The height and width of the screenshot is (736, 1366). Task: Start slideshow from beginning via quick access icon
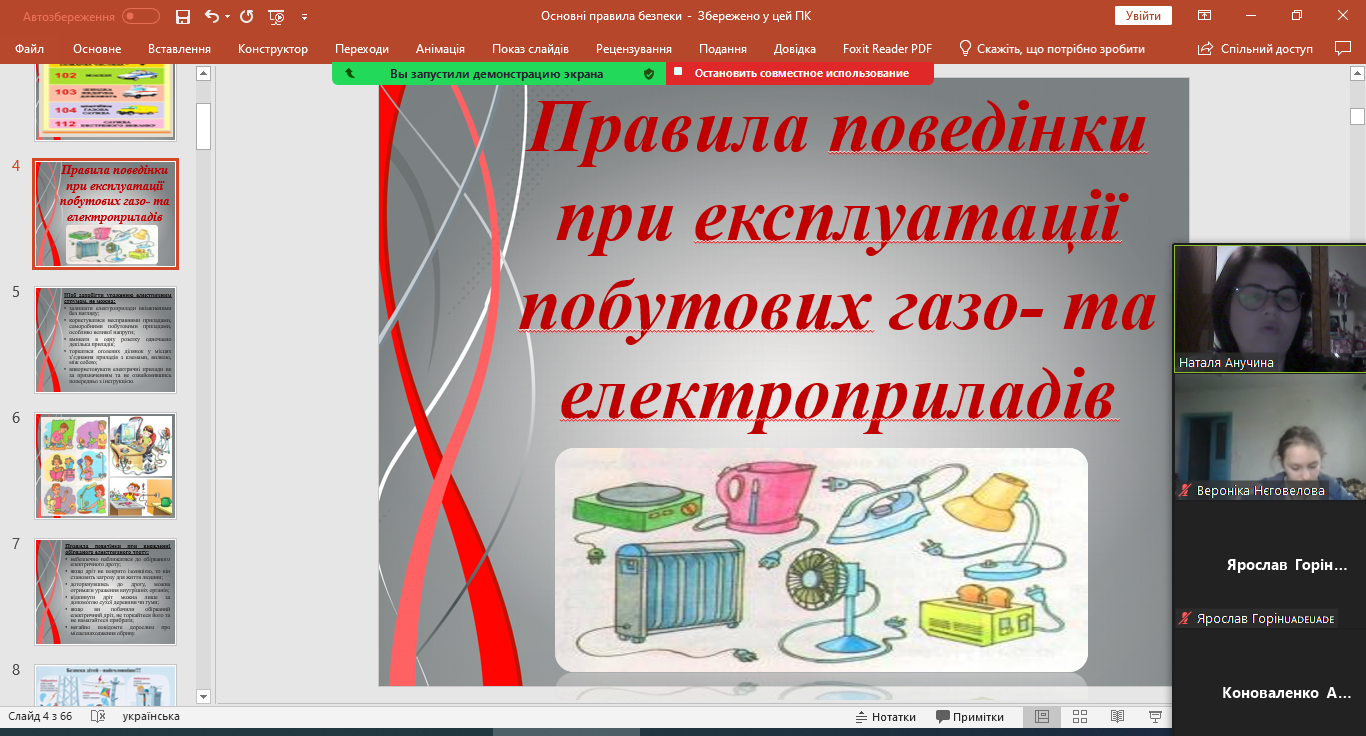click(x=277, y=16)
